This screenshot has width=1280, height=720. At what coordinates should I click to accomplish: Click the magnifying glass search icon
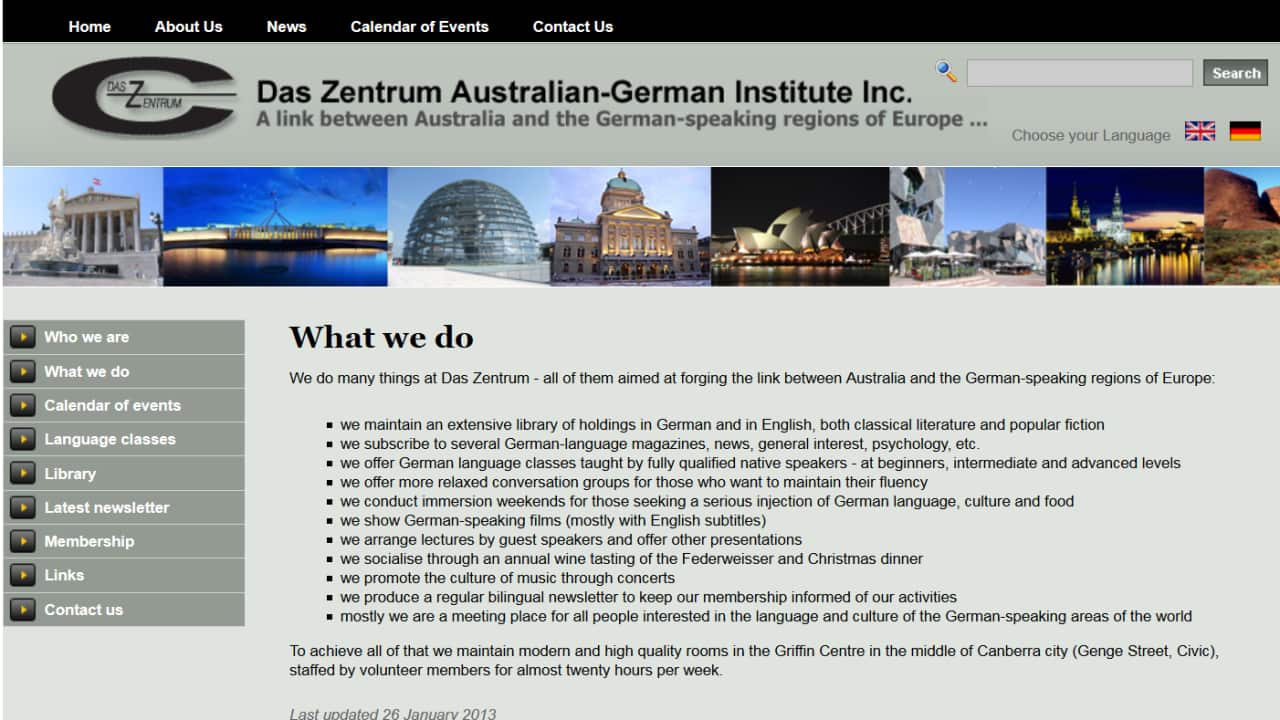pyautogui.click(x=945, y=71)
